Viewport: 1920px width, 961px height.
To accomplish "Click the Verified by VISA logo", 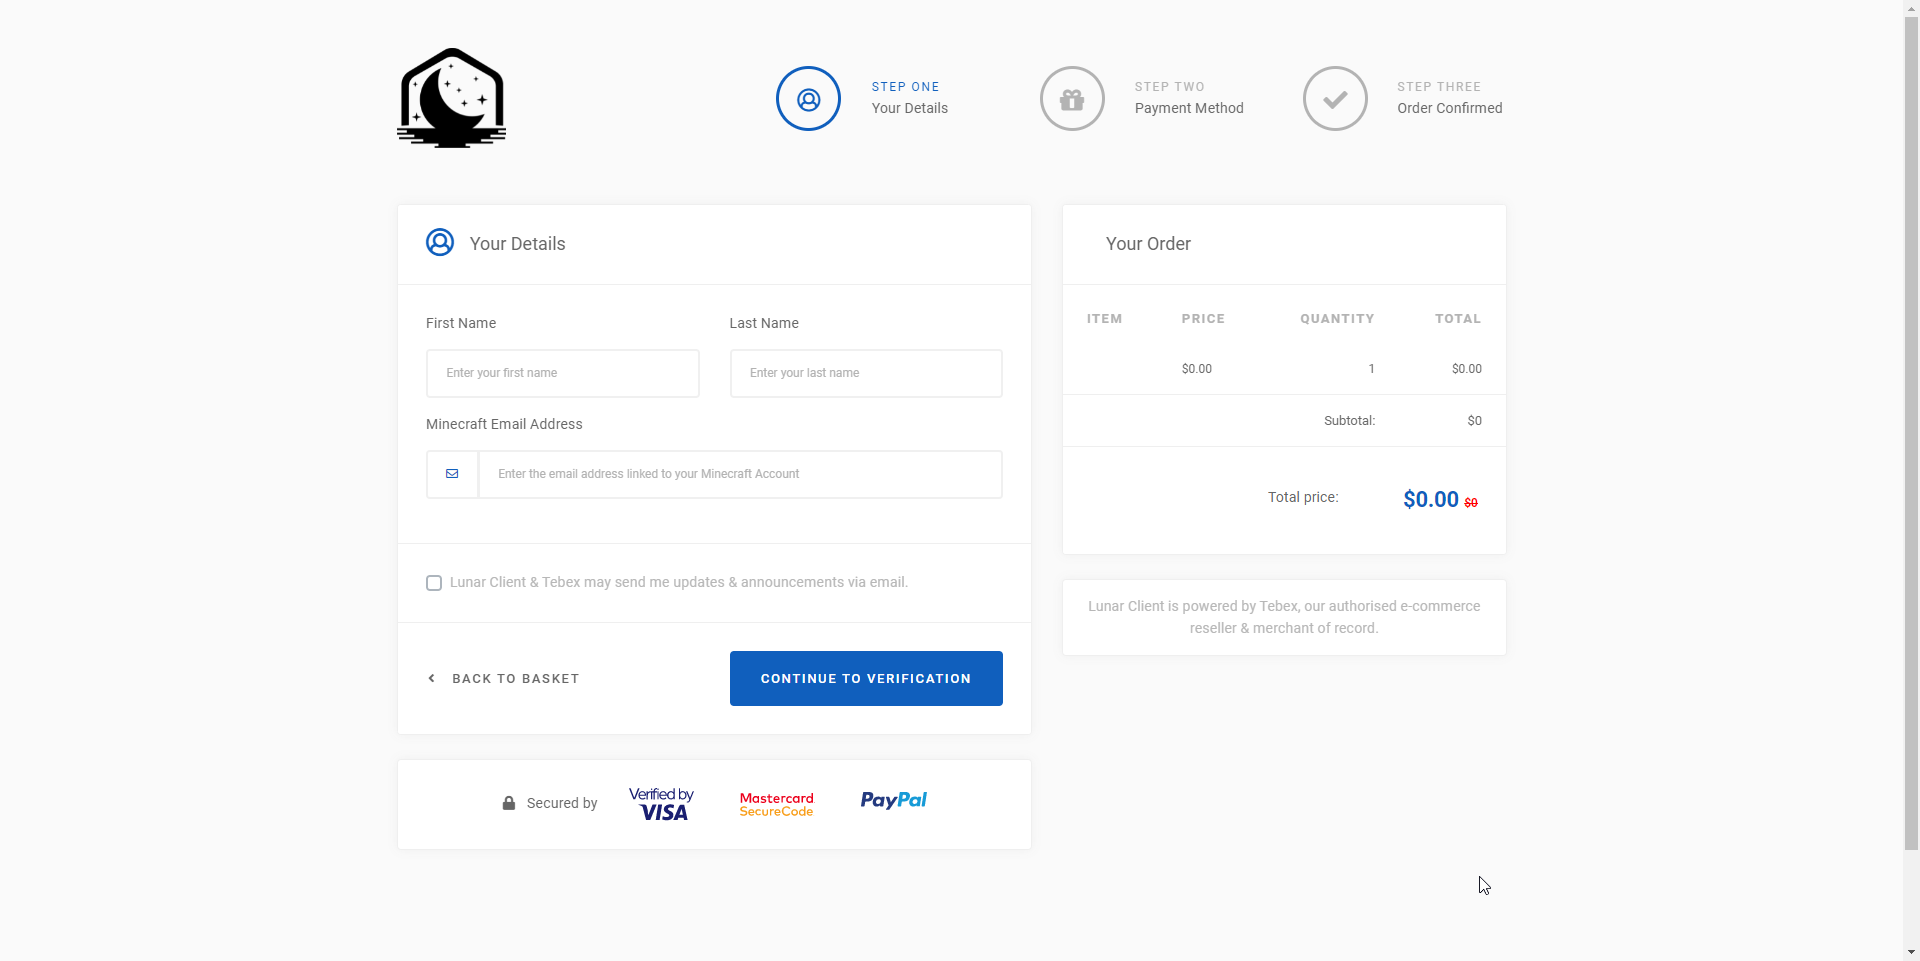I will tap(661, 804).
